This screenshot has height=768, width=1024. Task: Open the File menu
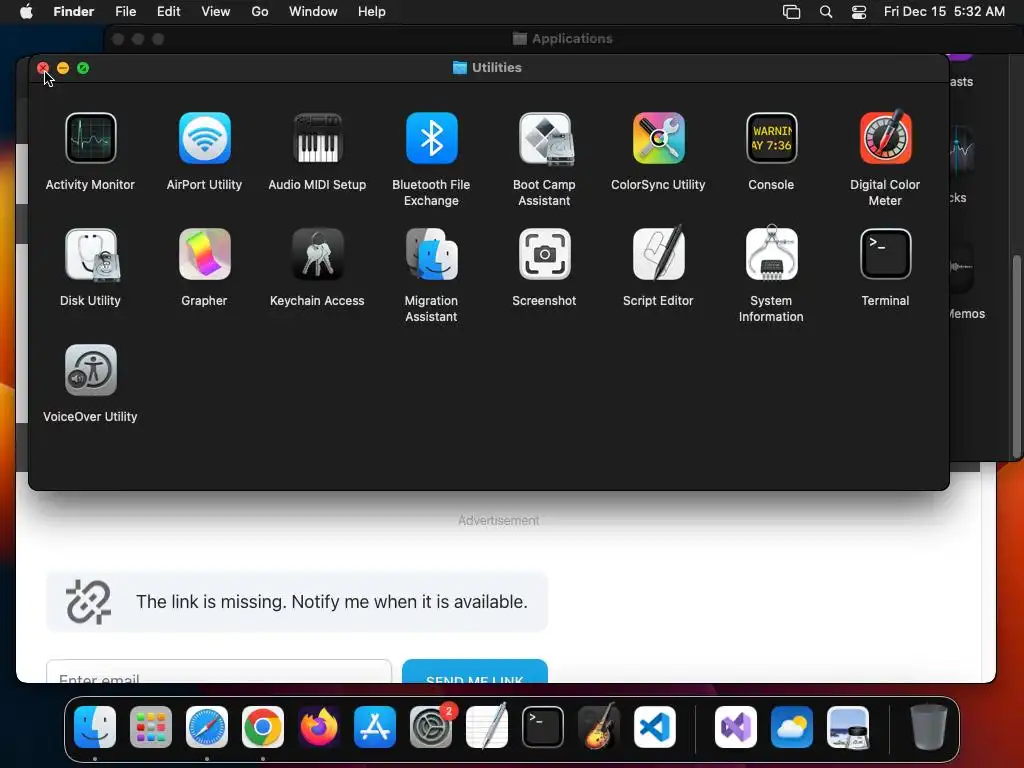(125, 12)
